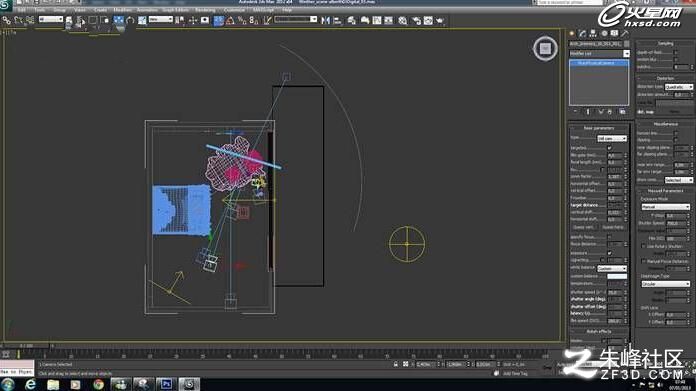Toggle the clipping checkbox in Miscellaneous
Image resolution: width=696 pixels, height=391 pixels.
pyautogui.click(x=676, y=140)
